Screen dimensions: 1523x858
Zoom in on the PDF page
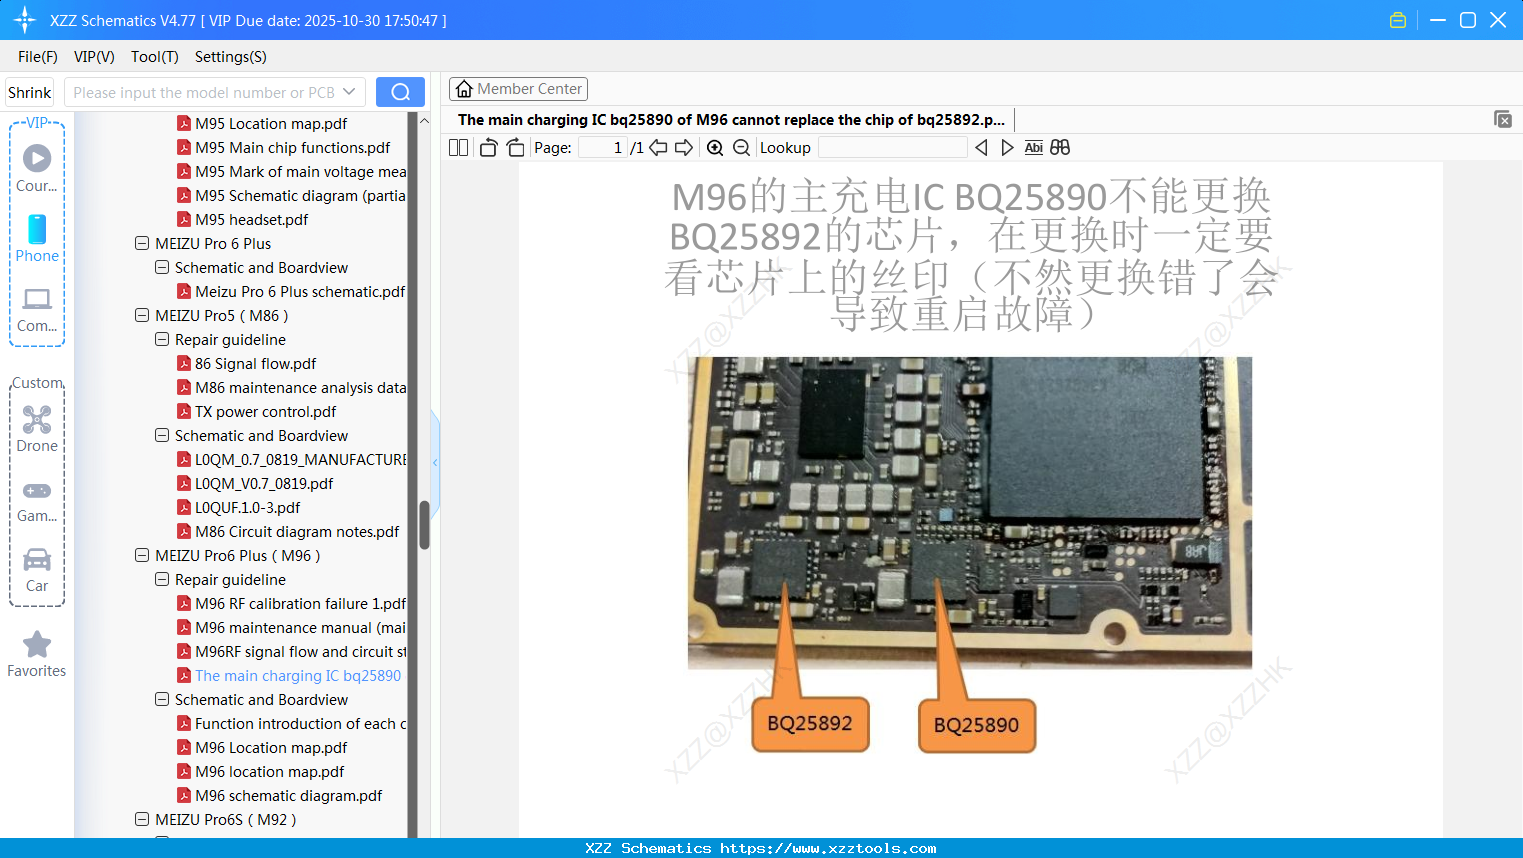pyautogui.click(x=715, y=147)
